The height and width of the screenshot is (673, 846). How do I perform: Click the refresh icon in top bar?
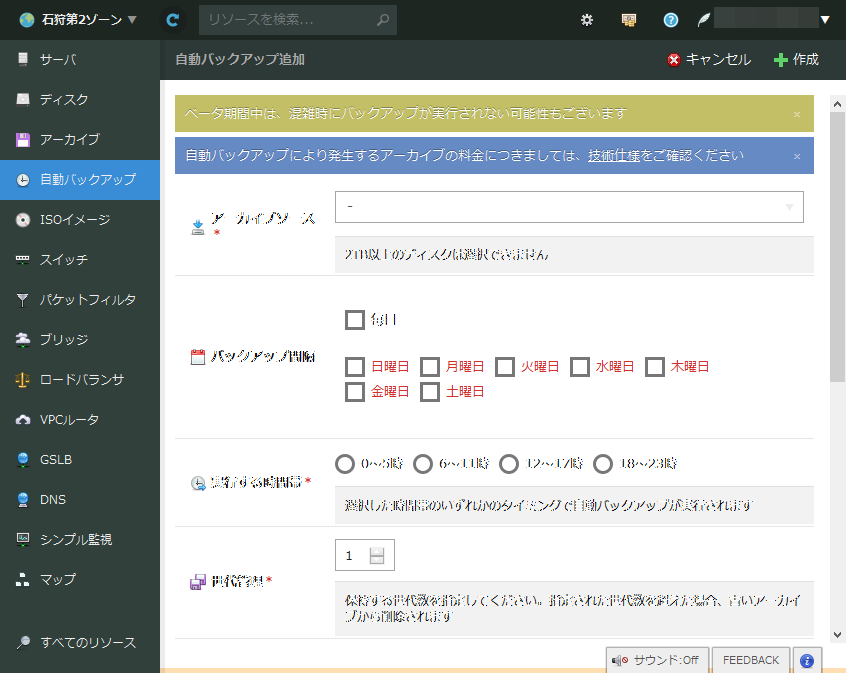(x=173, y=19)
